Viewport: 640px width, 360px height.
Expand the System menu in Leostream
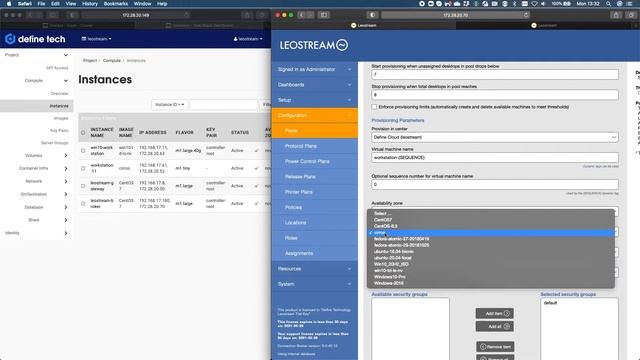(x=314, y=284)
